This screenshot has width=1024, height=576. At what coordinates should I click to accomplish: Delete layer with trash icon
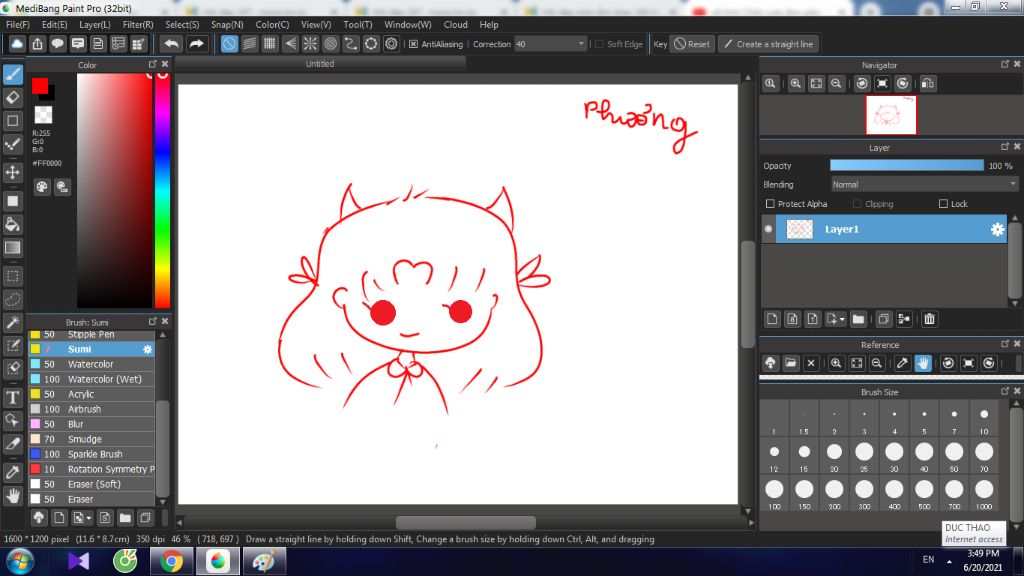[x=929, y=319]
